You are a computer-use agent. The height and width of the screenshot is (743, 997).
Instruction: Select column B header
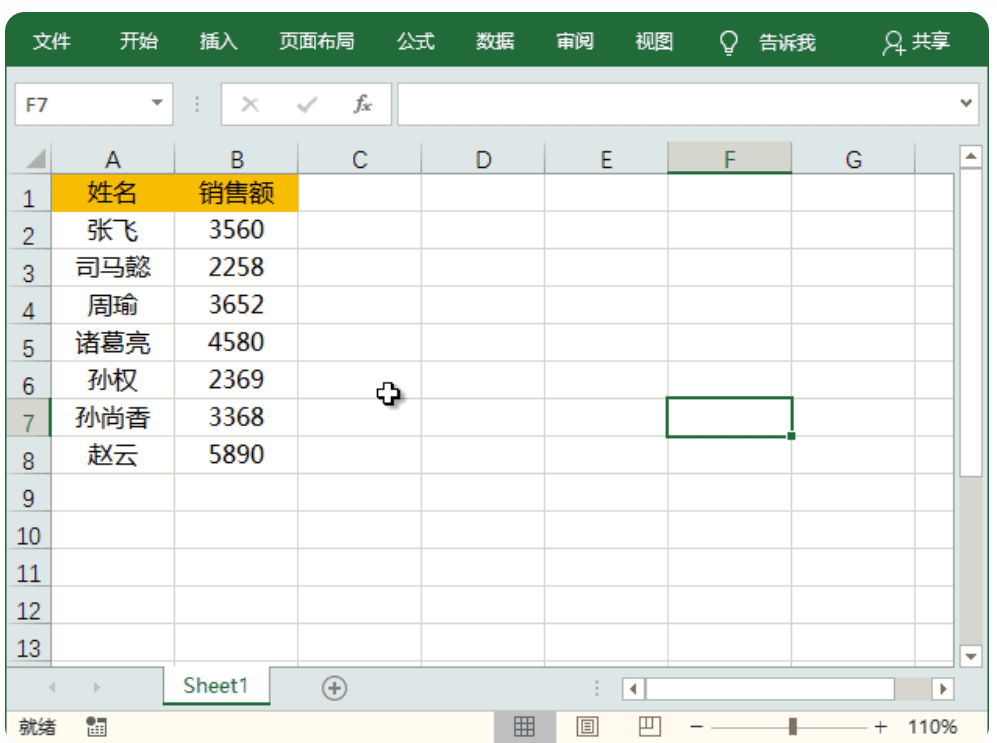pyautogui.click(x=237, y=159)
